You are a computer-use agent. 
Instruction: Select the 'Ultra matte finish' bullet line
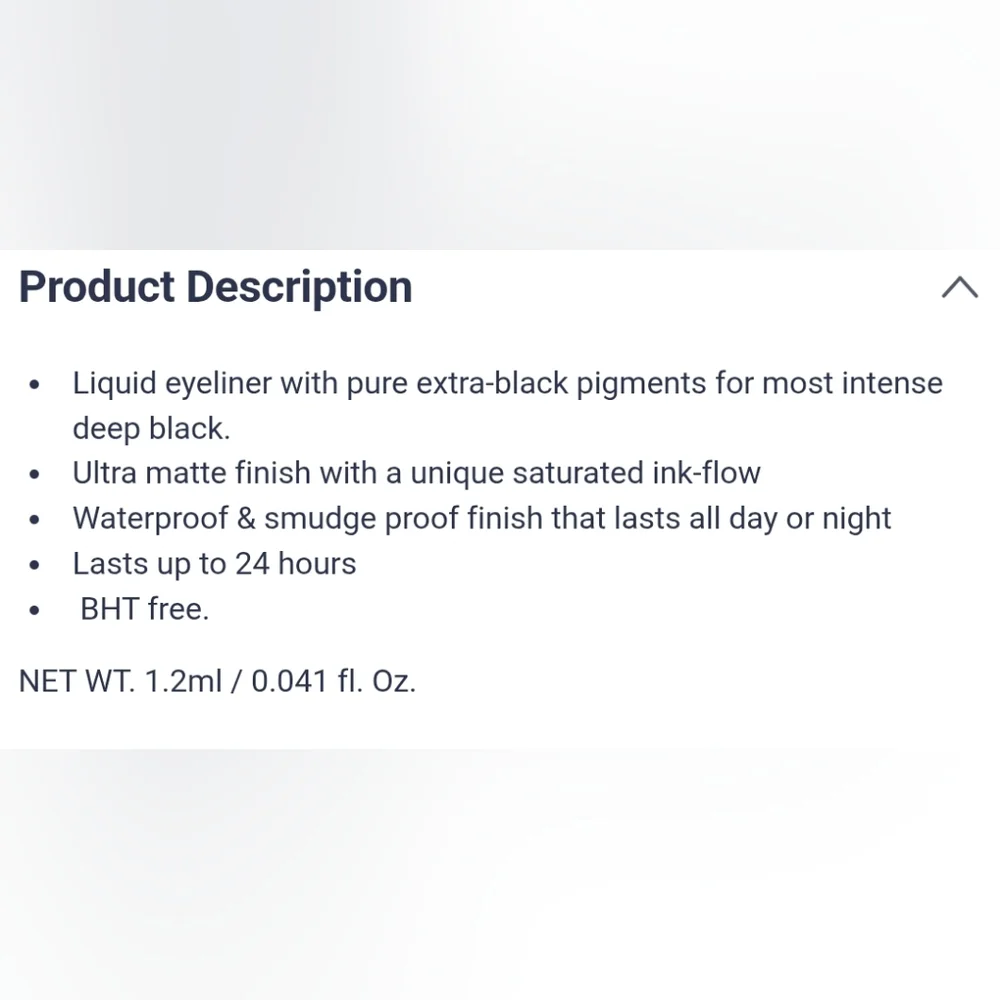[416, 473]
